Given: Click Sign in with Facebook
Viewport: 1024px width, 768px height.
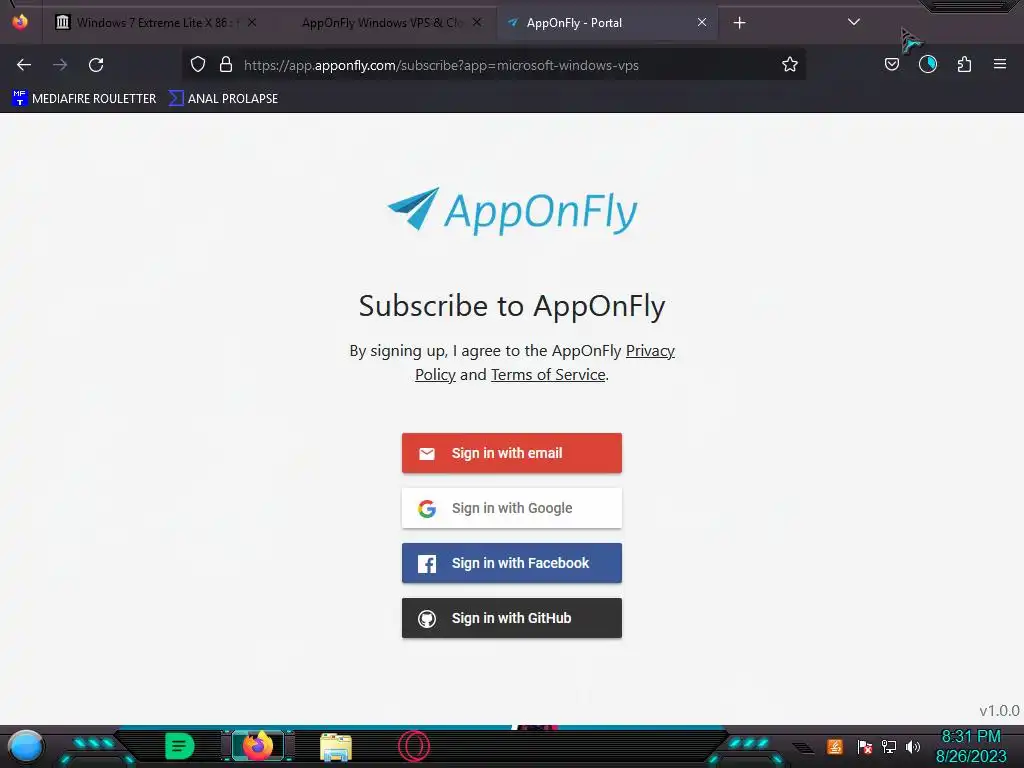Looking at the screenshot, I should tap(512, 563).
